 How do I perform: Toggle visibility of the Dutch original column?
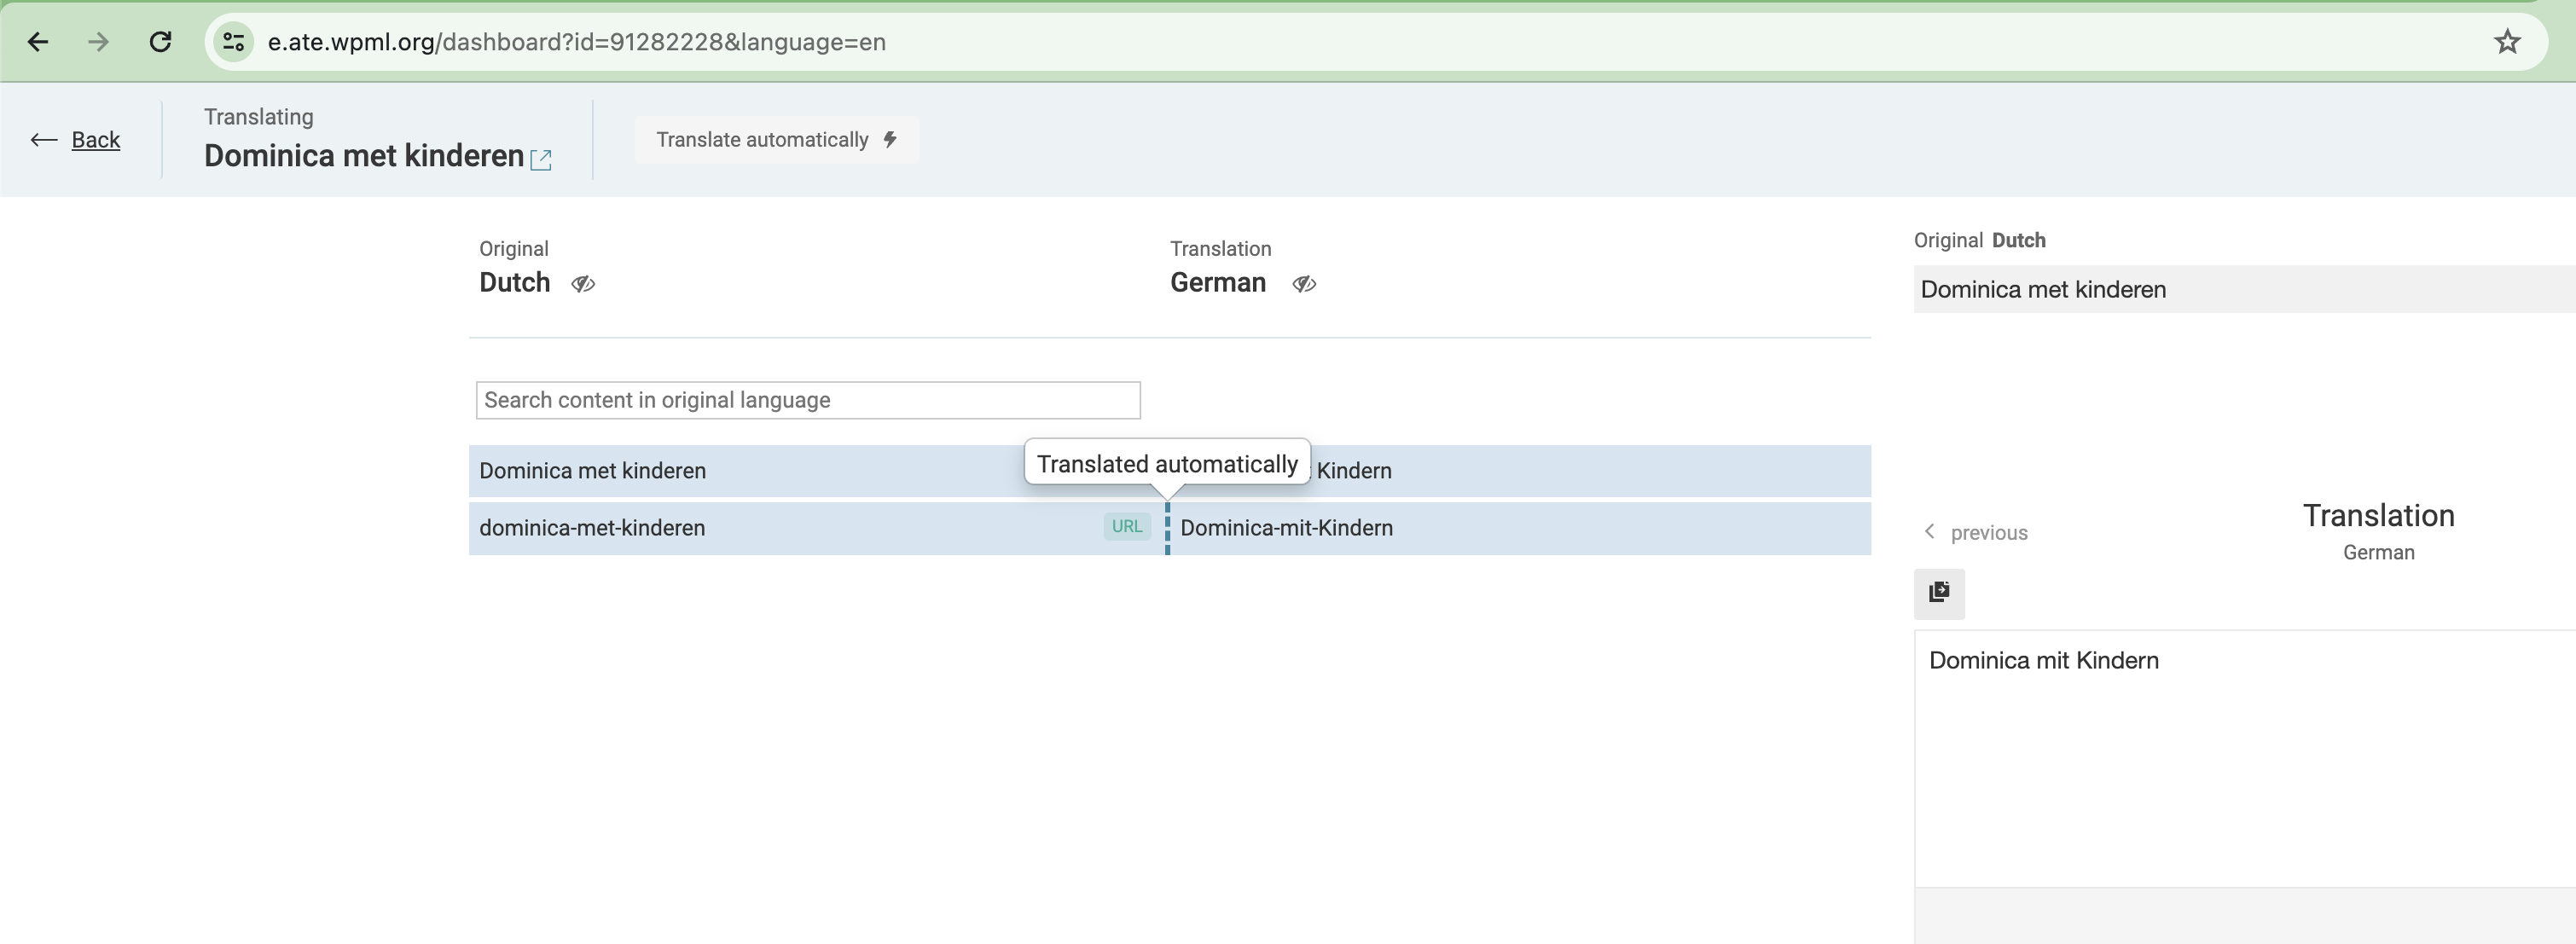(x=583, y=284)
